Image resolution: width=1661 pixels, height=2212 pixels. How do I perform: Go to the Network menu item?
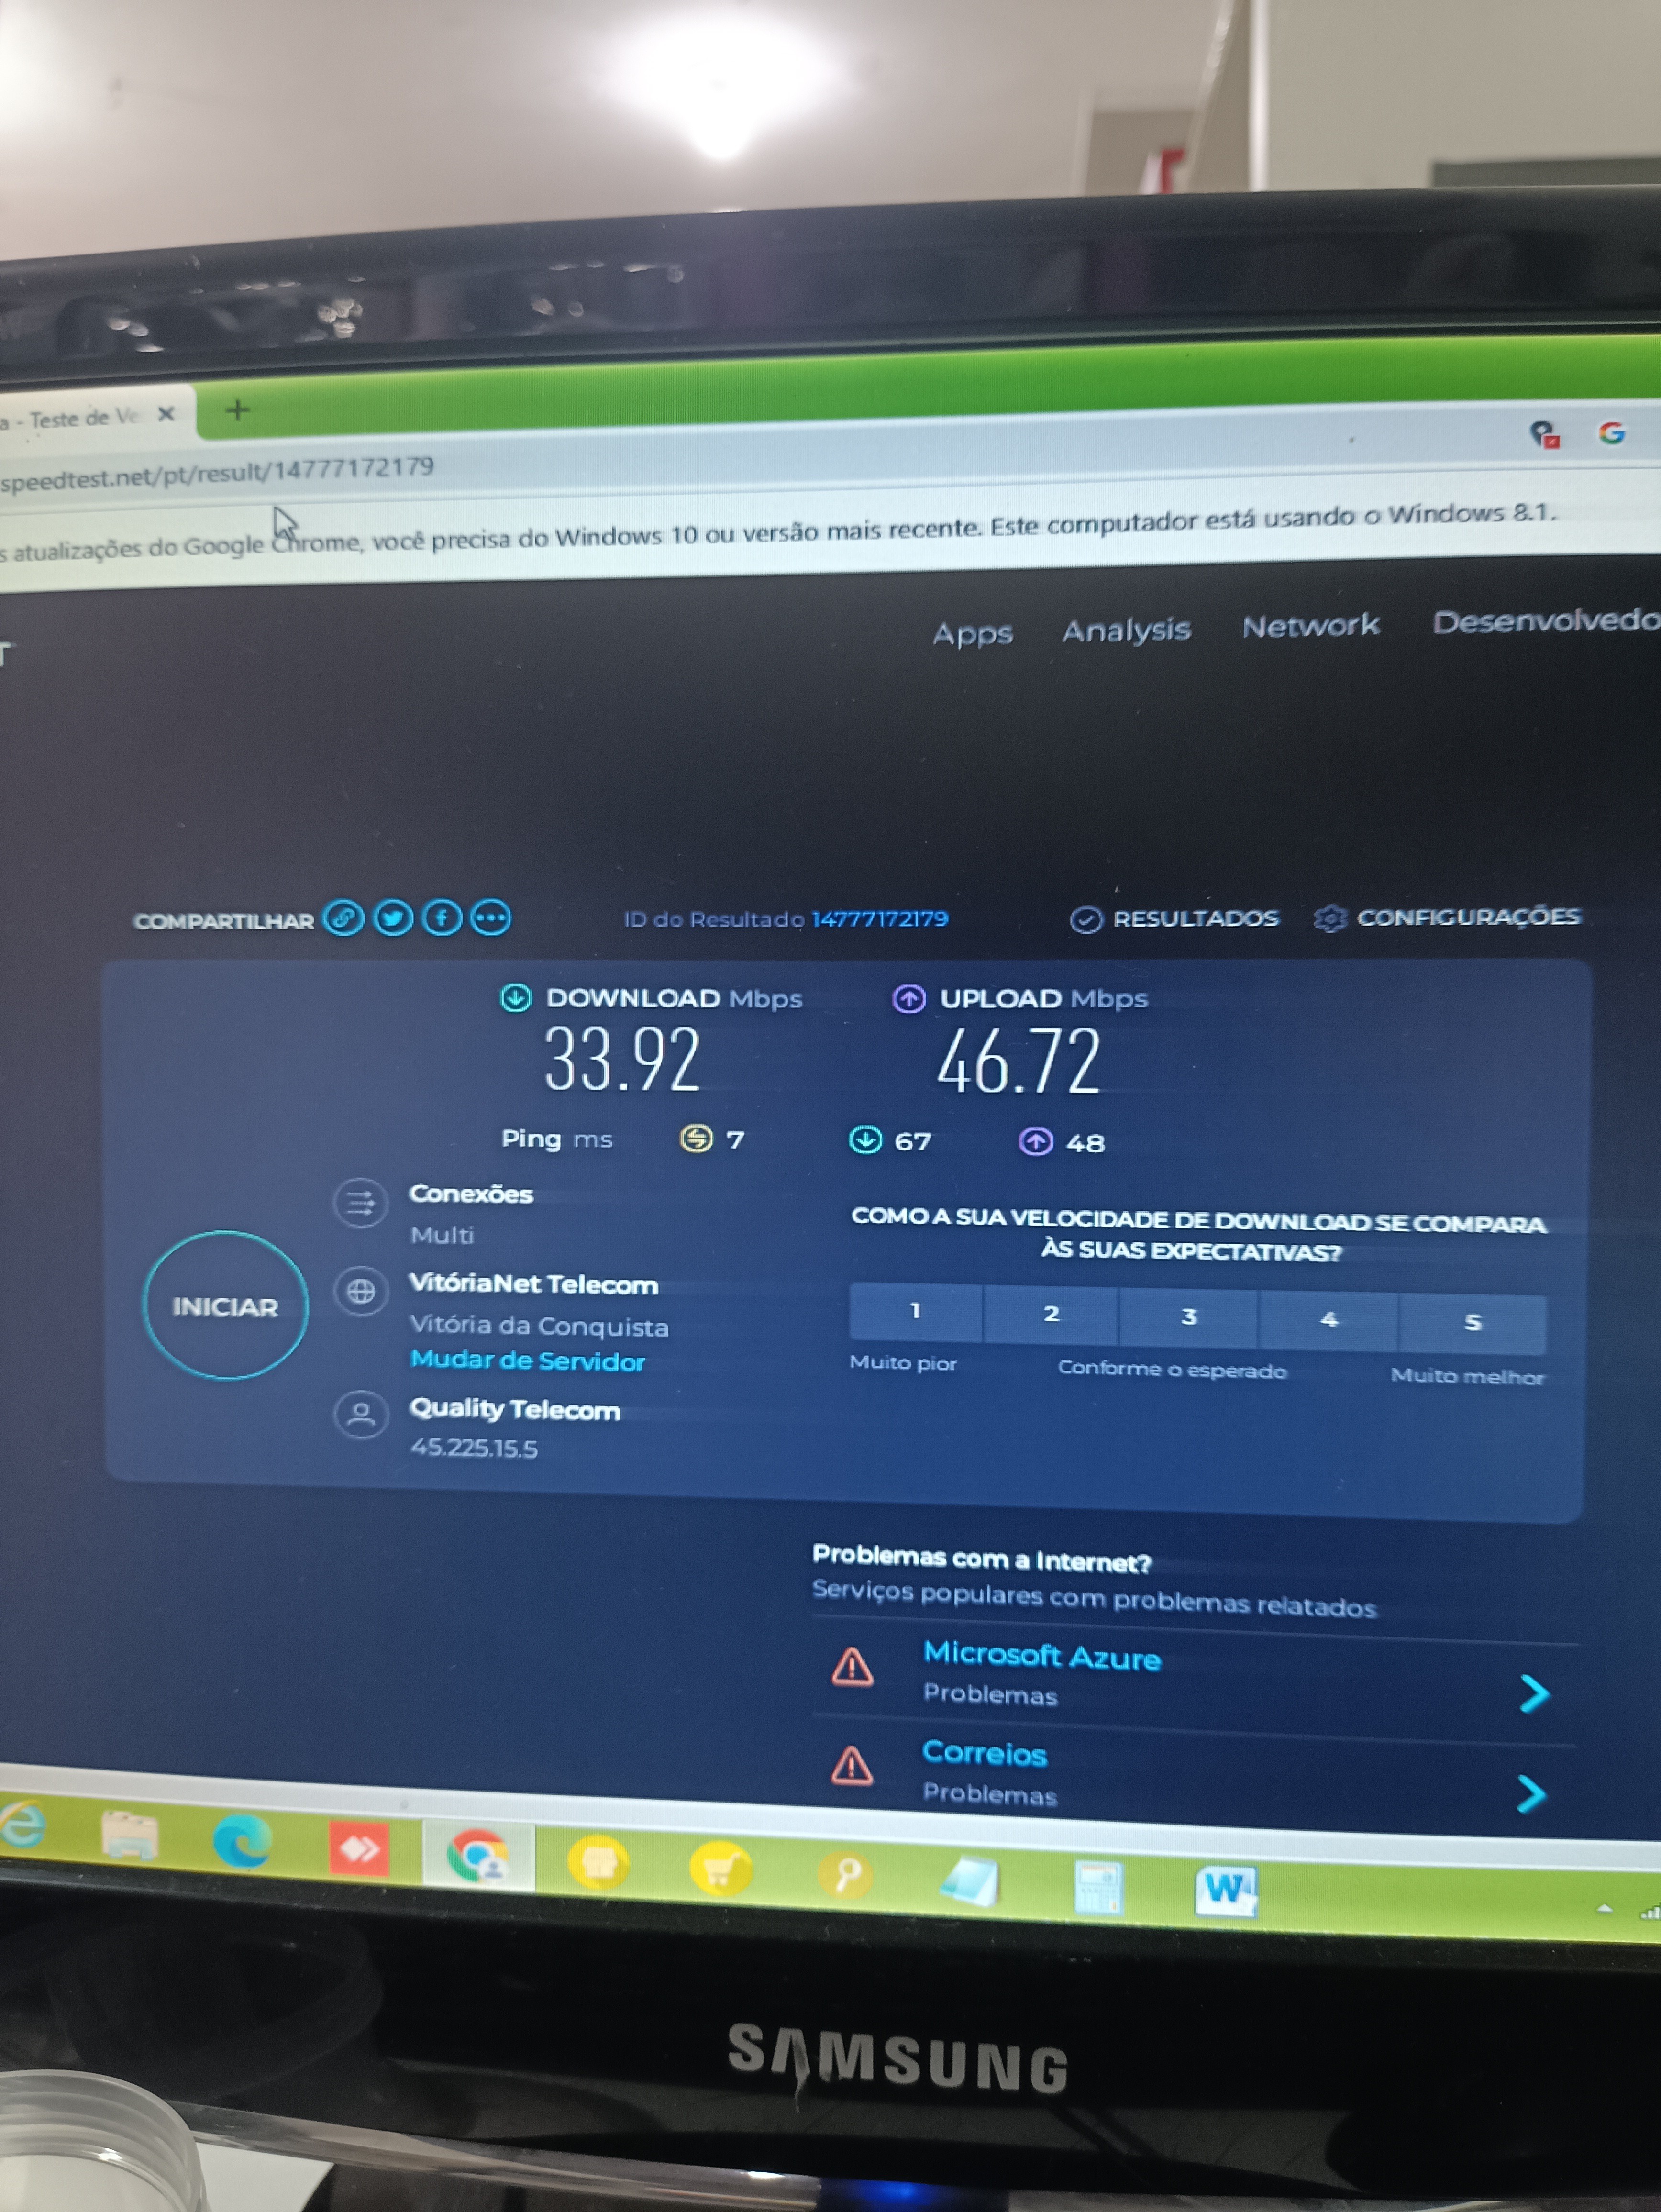(x=1310, y=626)
